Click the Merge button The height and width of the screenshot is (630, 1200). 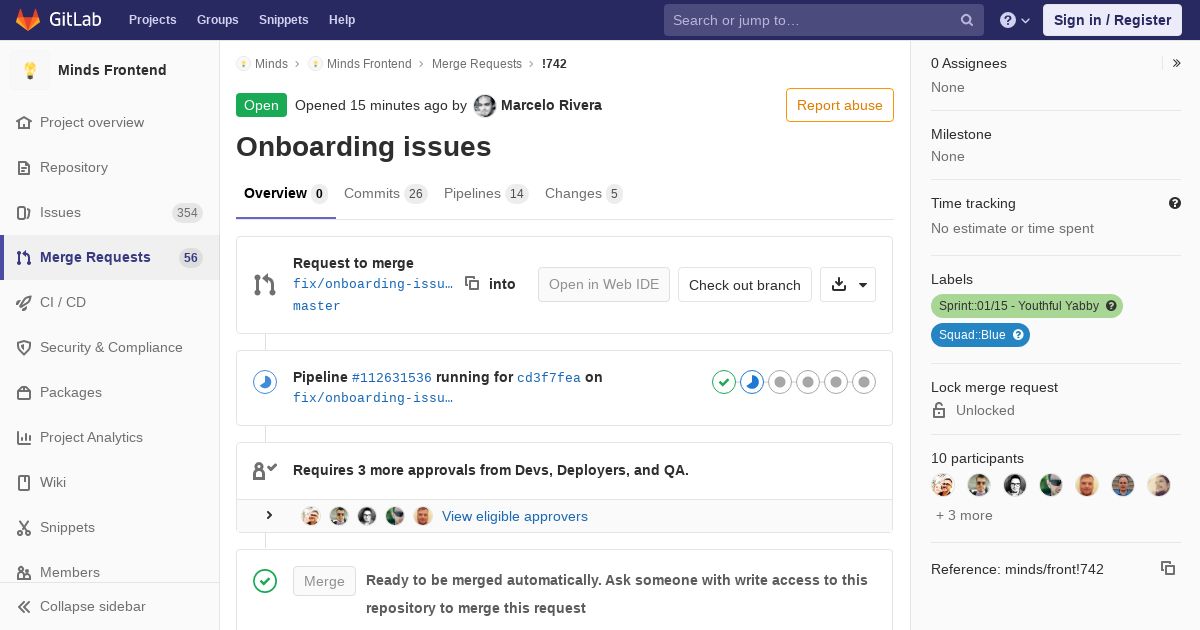tap(324, 581)
